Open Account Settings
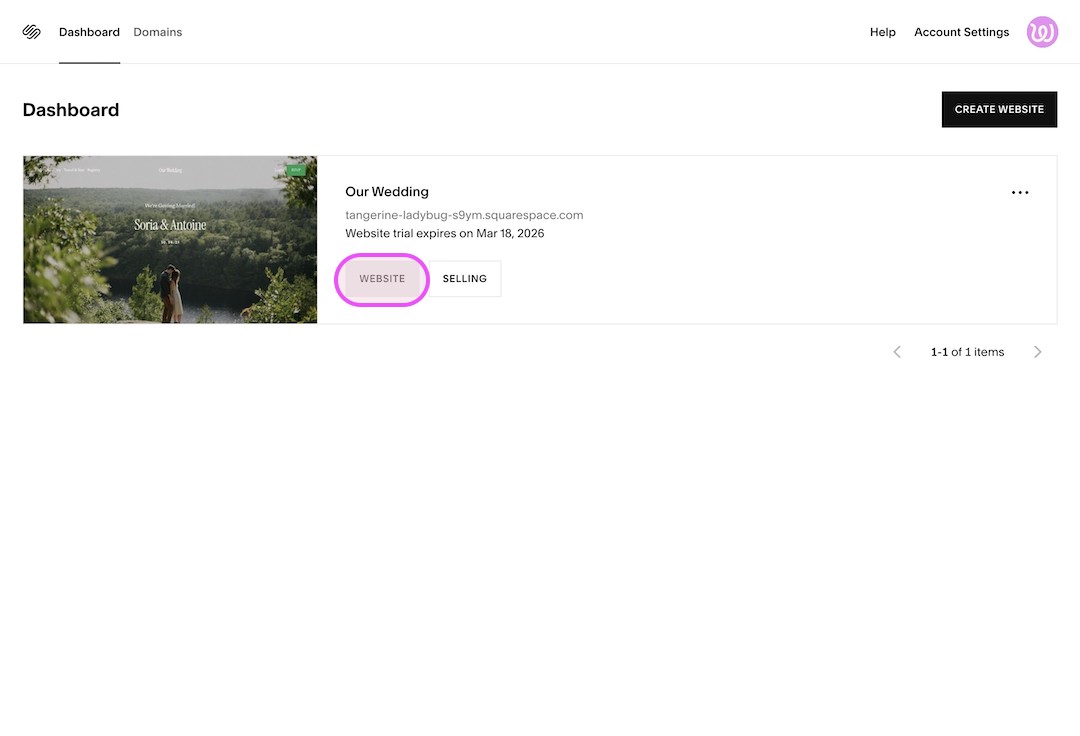Viewport: 1080px width, 736px height. [x=961, y=31]
